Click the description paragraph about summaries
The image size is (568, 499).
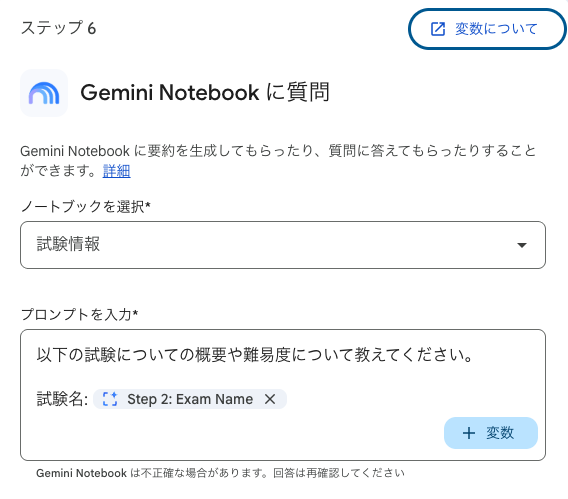[278, 160]
